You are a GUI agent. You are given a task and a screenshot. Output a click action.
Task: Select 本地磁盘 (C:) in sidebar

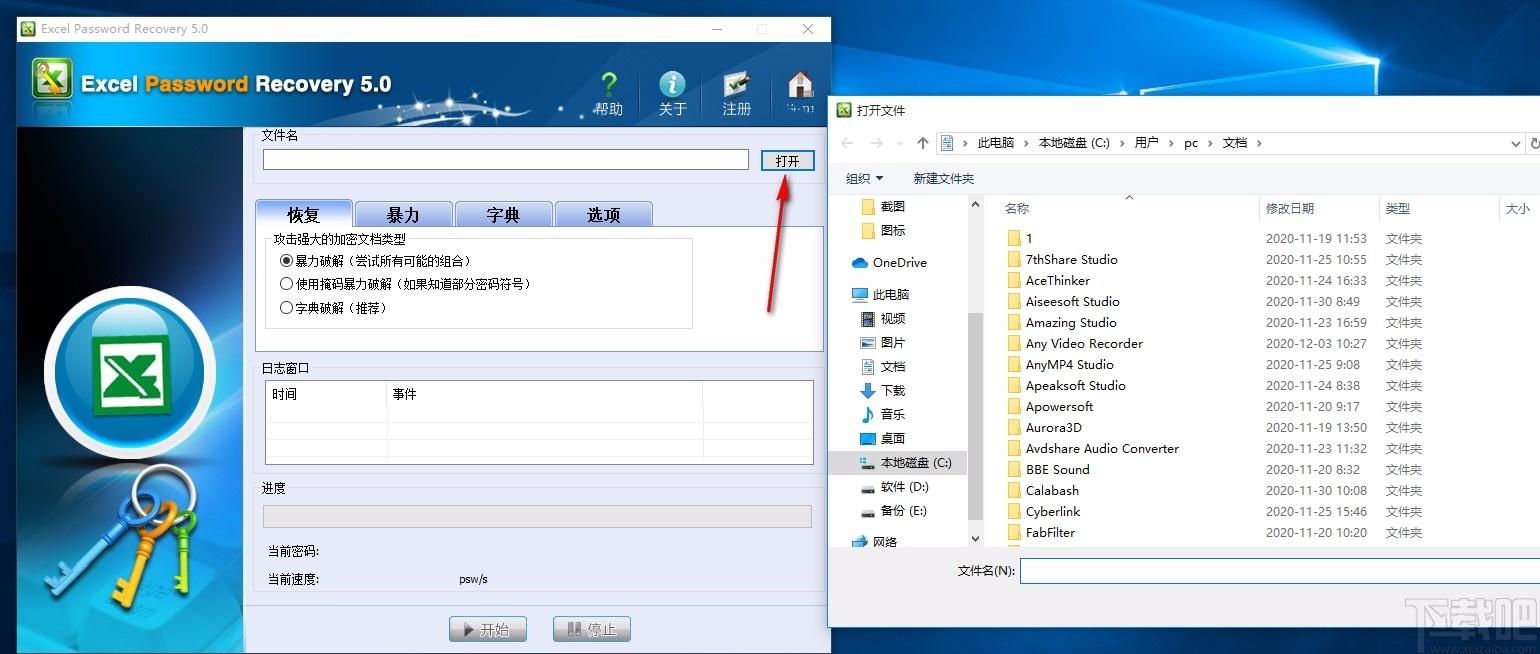(x=906, y=463)
